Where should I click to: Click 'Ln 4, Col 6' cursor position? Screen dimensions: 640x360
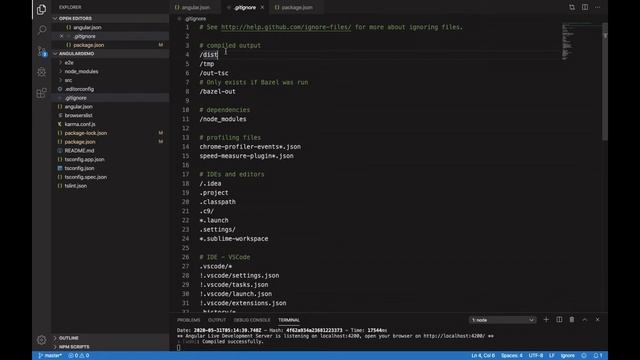tap(483, 356)
